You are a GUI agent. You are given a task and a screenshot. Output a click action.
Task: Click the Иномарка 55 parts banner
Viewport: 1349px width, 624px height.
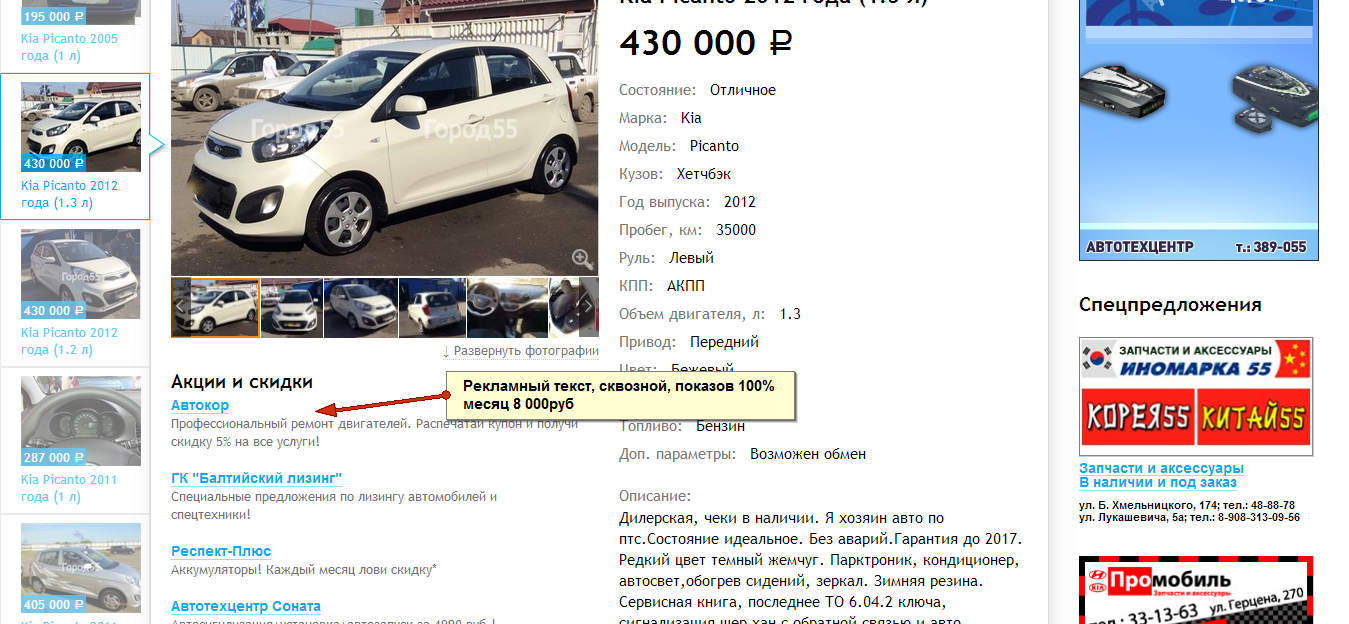[x=1196, y=397]
